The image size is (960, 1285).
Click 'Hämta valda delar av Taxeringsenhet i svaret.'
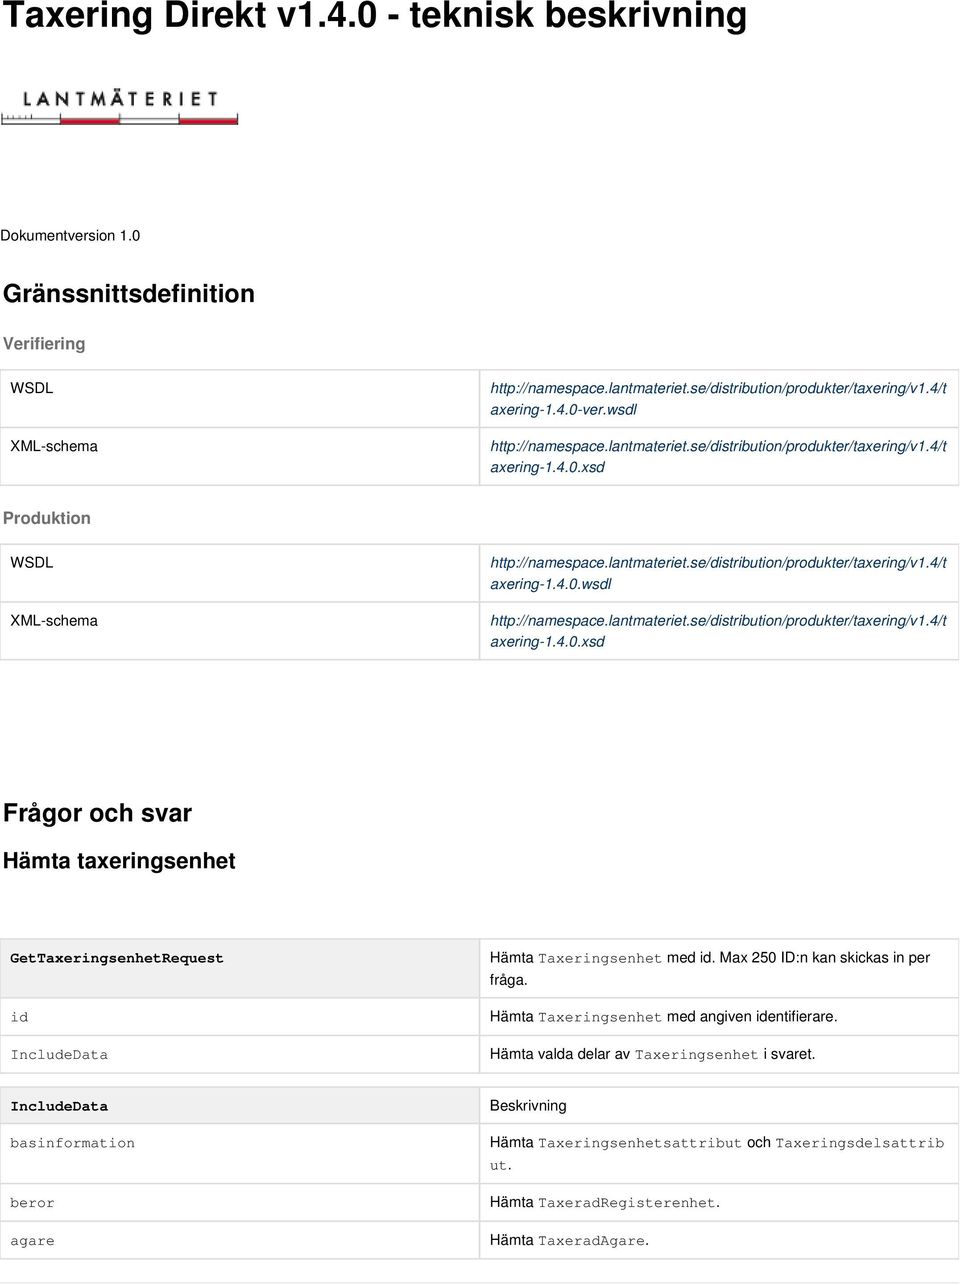[x=653, y=1054]
